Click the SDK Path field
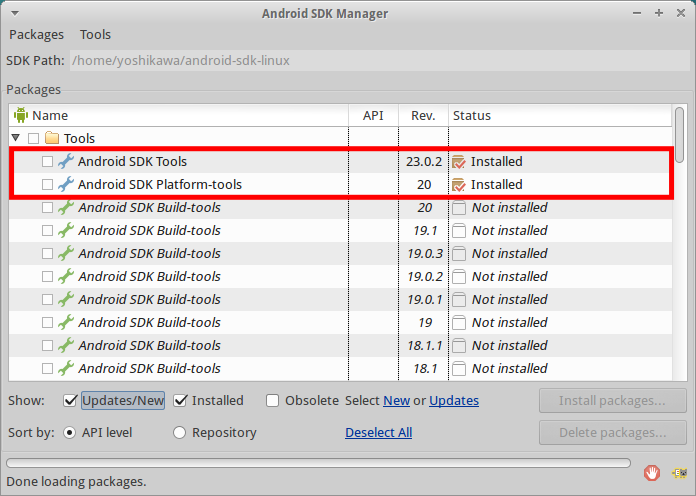 click(x=380, y=60)
